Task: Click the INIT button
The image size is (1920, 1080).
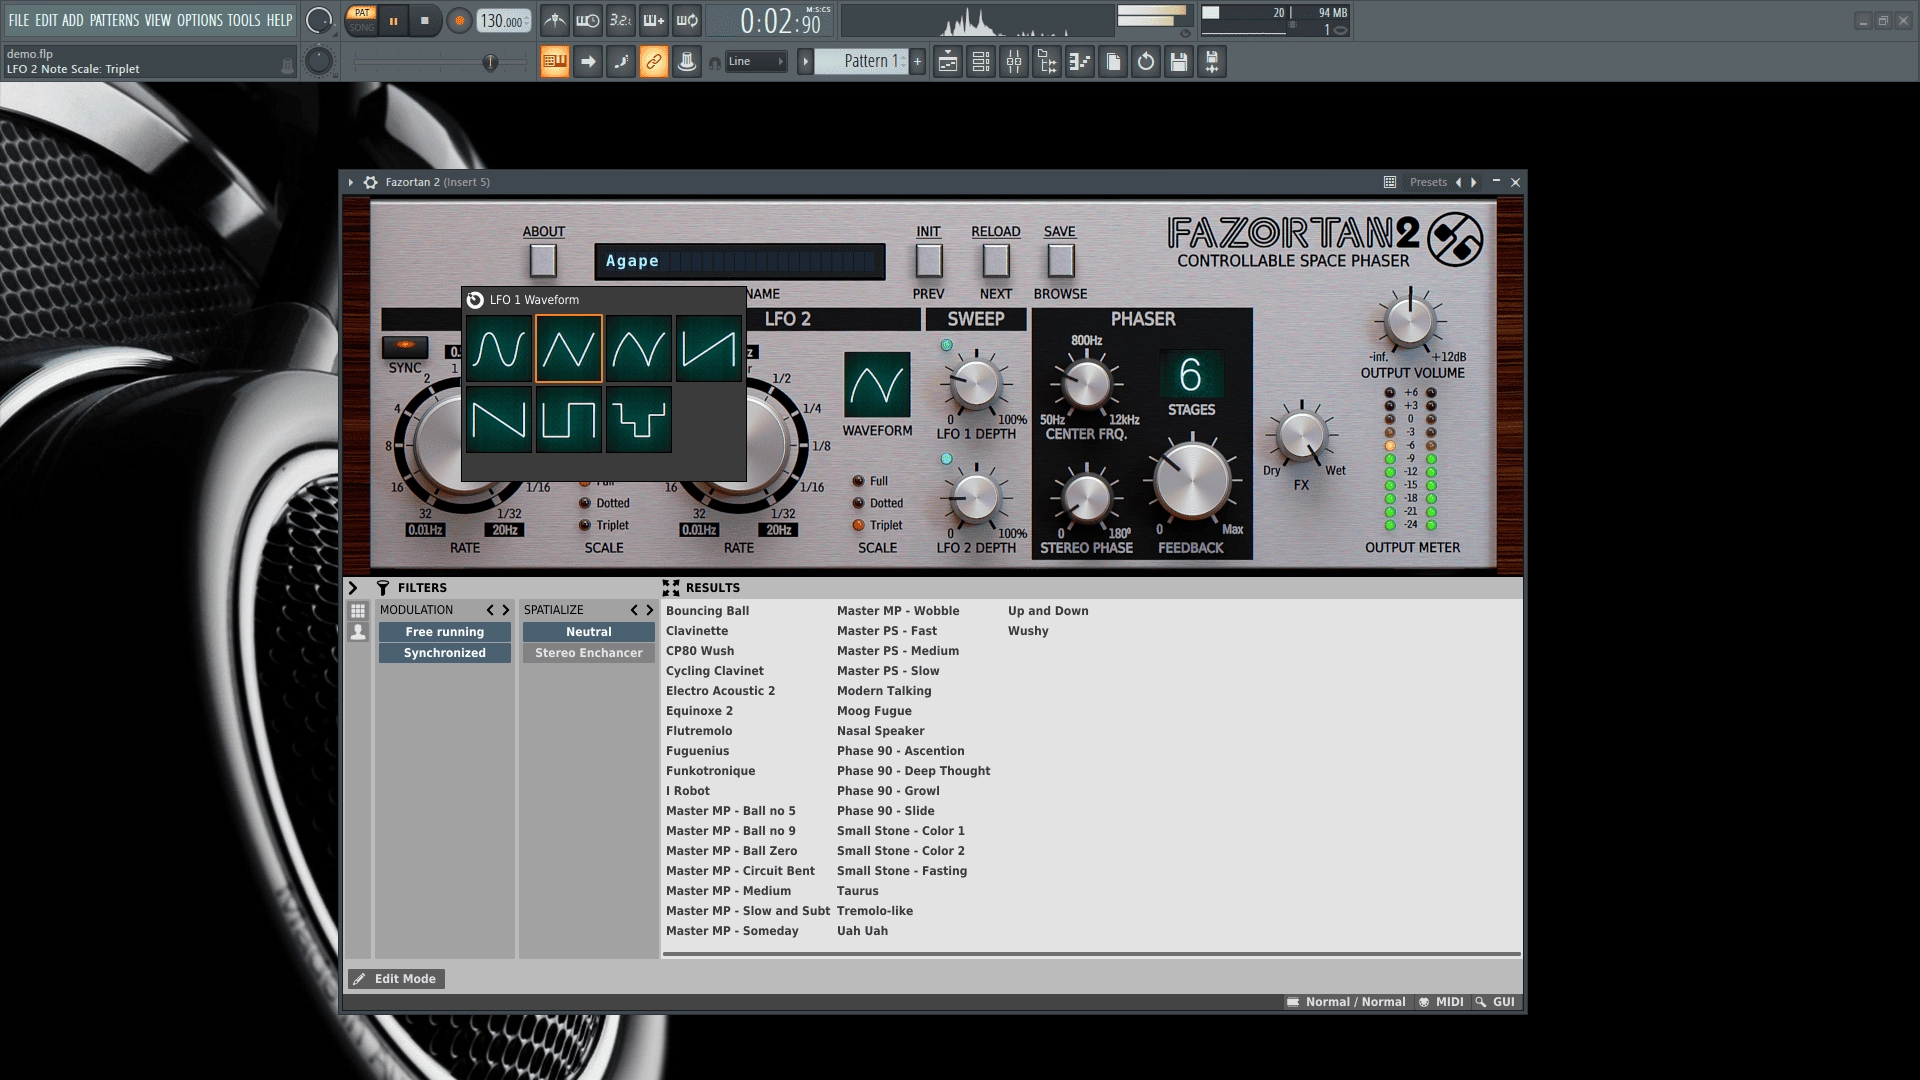Action: [x=929, y=260]
